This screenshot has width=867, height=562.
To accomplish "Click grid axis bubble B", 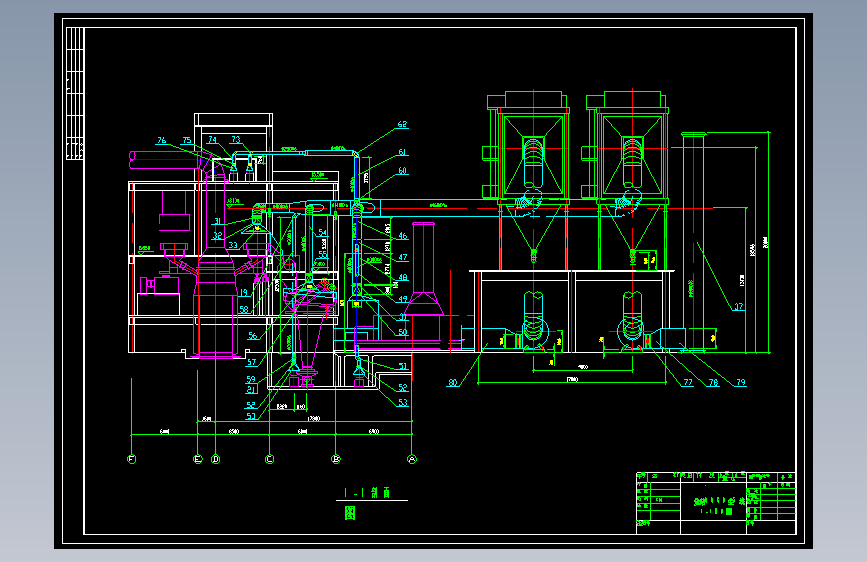I will (336, 459).
